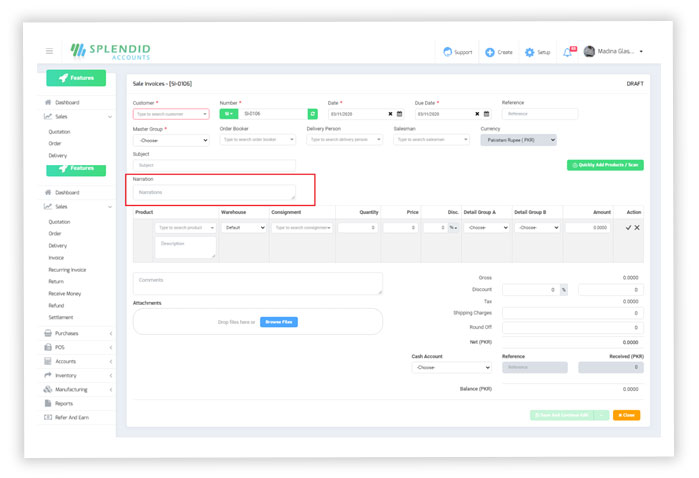Open the product search dropdown in the row
The image size is (699, 478).
pos(185,228)
